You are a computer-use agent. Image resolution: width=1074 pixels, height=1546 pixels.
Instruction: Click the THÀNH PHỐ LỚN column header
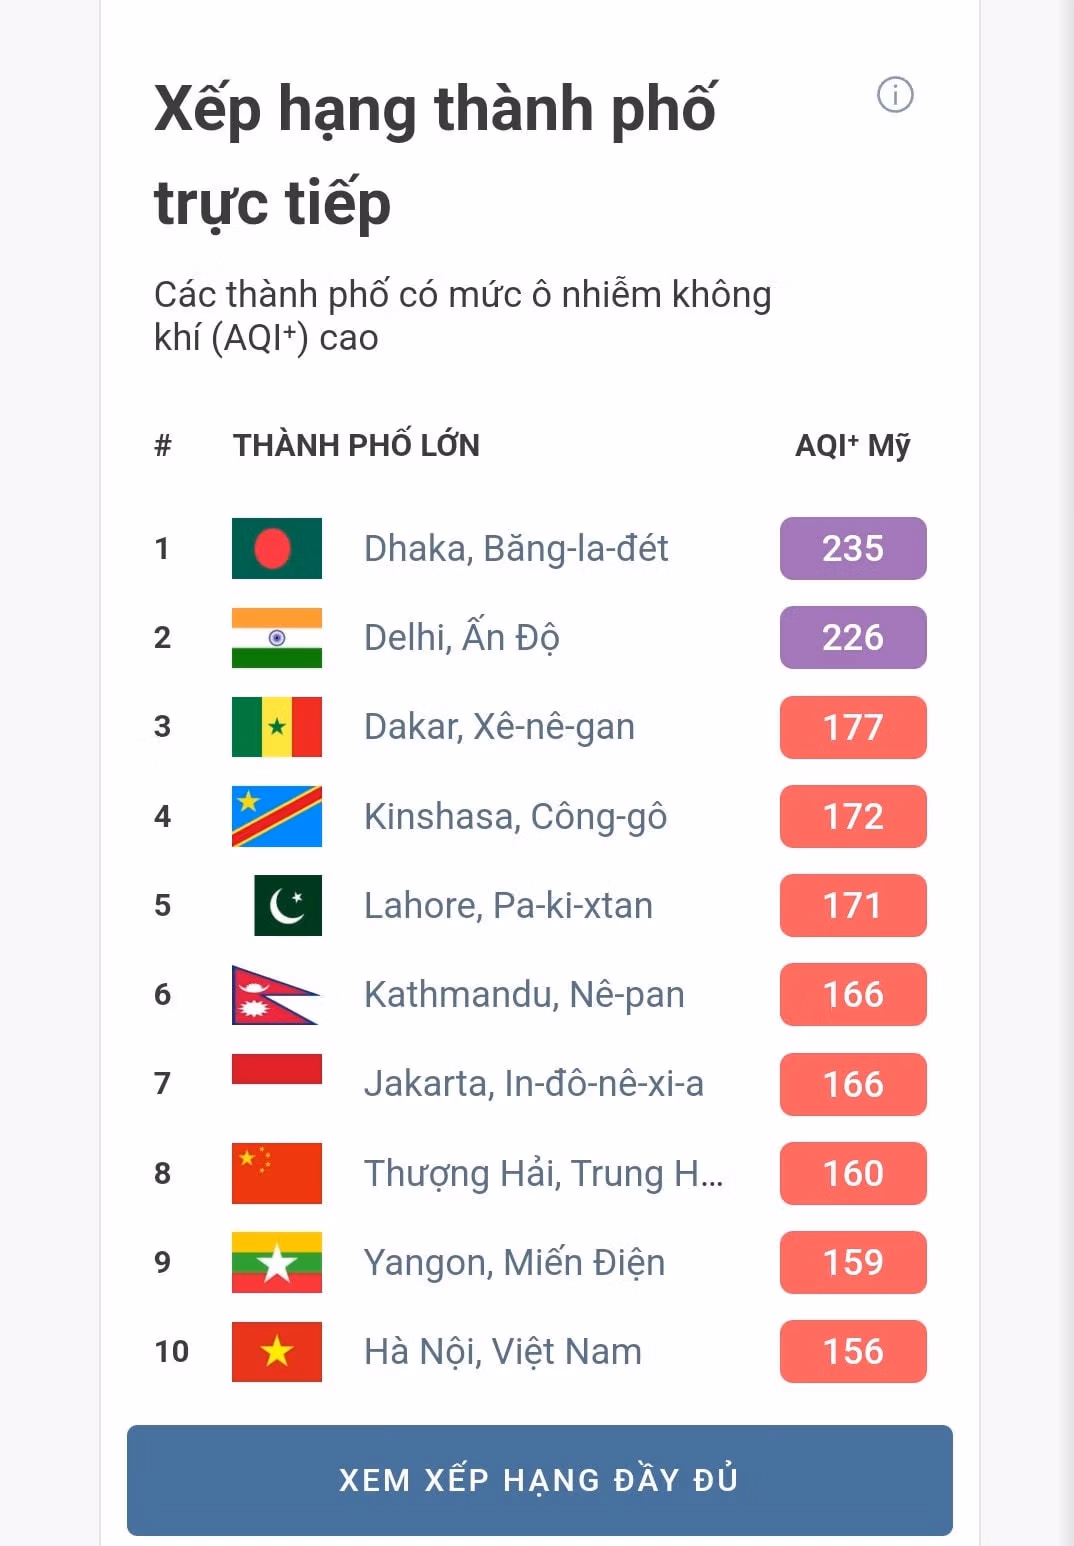pos(356,445)
